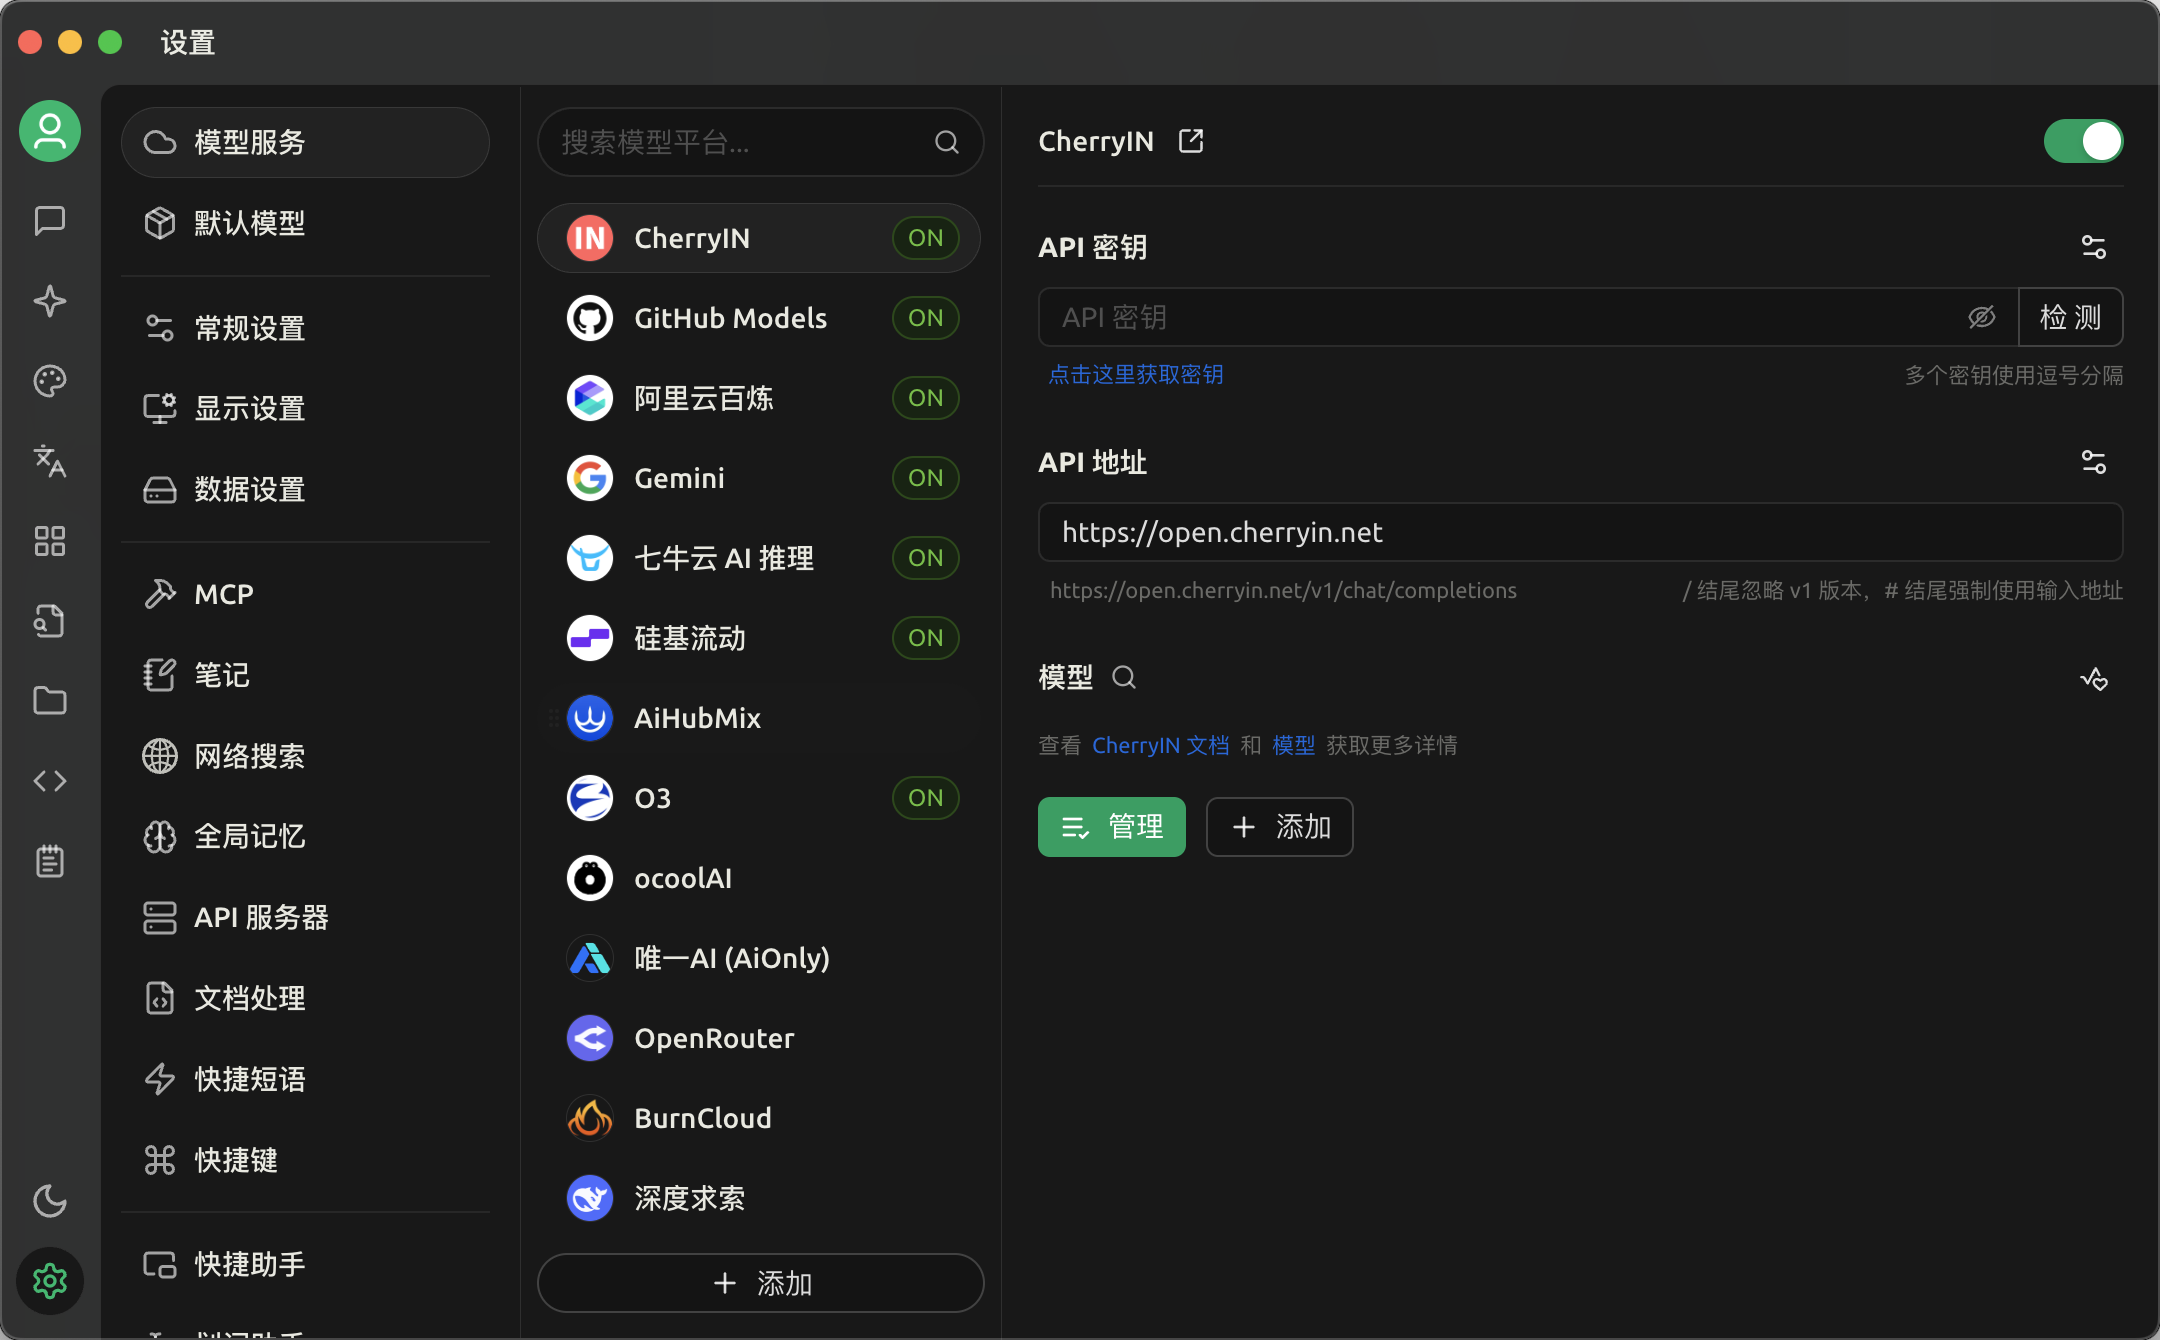The width and height of the screenshot is (2160, 1340).
Task: Open the code tools sidebar icon
Action: tap(50, 781)
